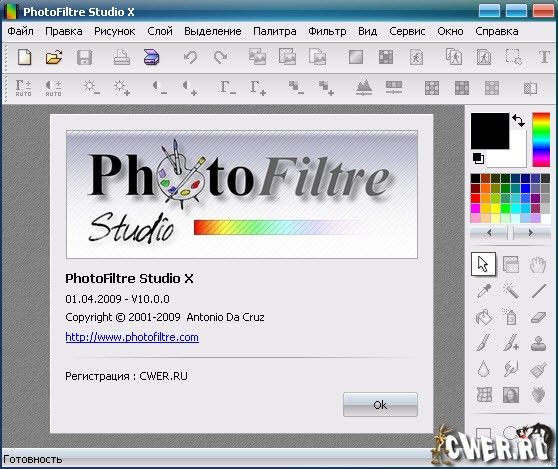Increase brightness with the sun plus icon
This screenshot has width=558, height=469.
(x=122, y=88)
